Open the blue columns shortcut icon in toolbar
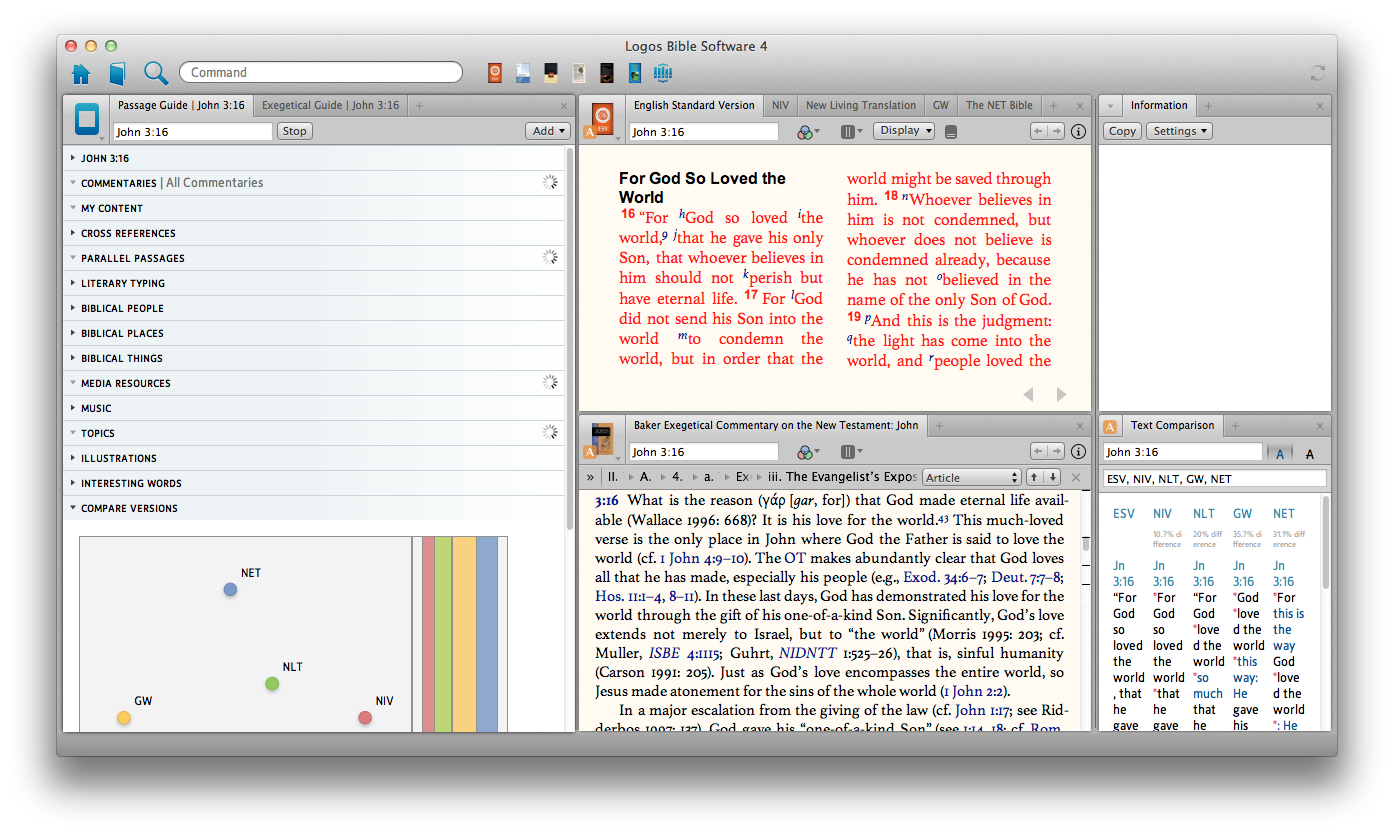The height and width of the screenshot is (835, 1394). [x=663, y=72]
